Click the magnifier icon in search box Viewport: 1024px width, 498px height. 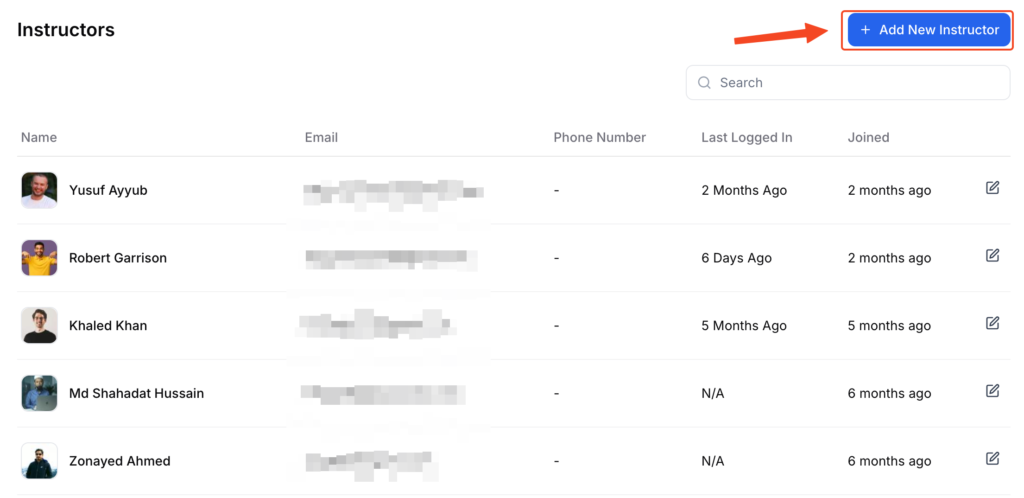704,83
